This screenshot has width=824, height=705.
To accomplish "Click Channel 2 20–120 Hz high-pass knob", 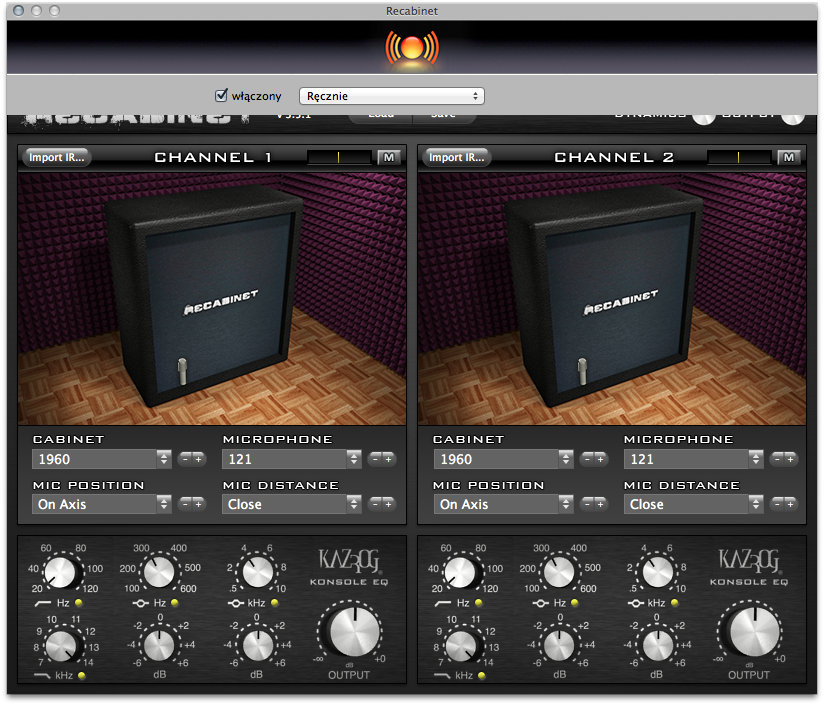I will 460,573.
